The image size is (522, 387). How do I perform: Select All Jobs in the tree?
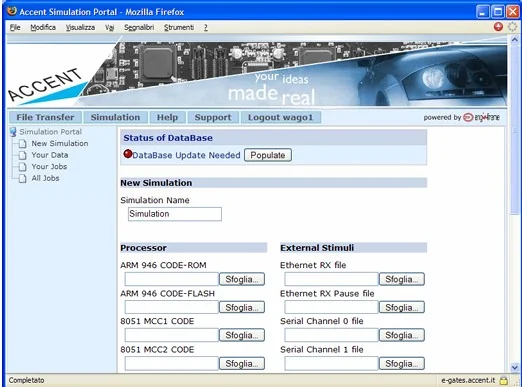click(45, 178)
